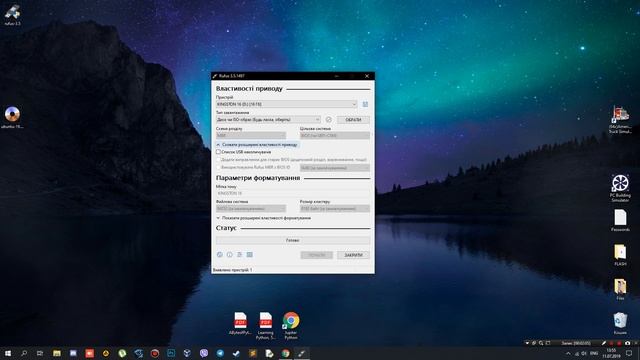Select the Jupiter Python Chrome shortcut on desktop
The width and height of the screenshot is (640, 360).
tap(291, 325)
